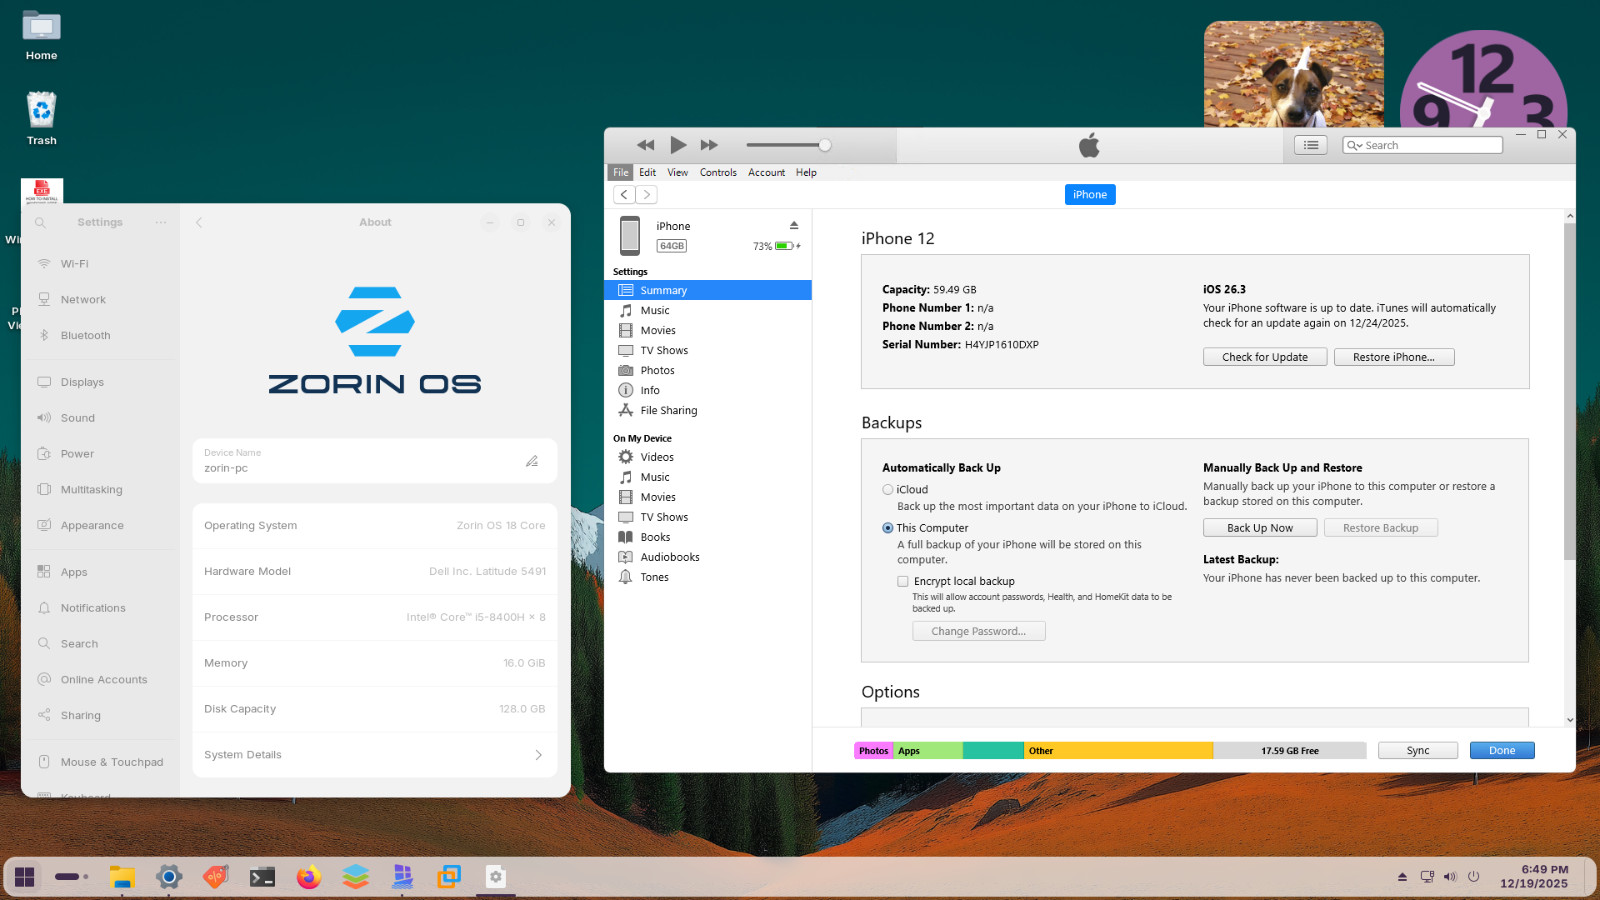Click the iTunes Search field
The height and width of the screenshot is (900, 1600).
(x=1422, y=145)
